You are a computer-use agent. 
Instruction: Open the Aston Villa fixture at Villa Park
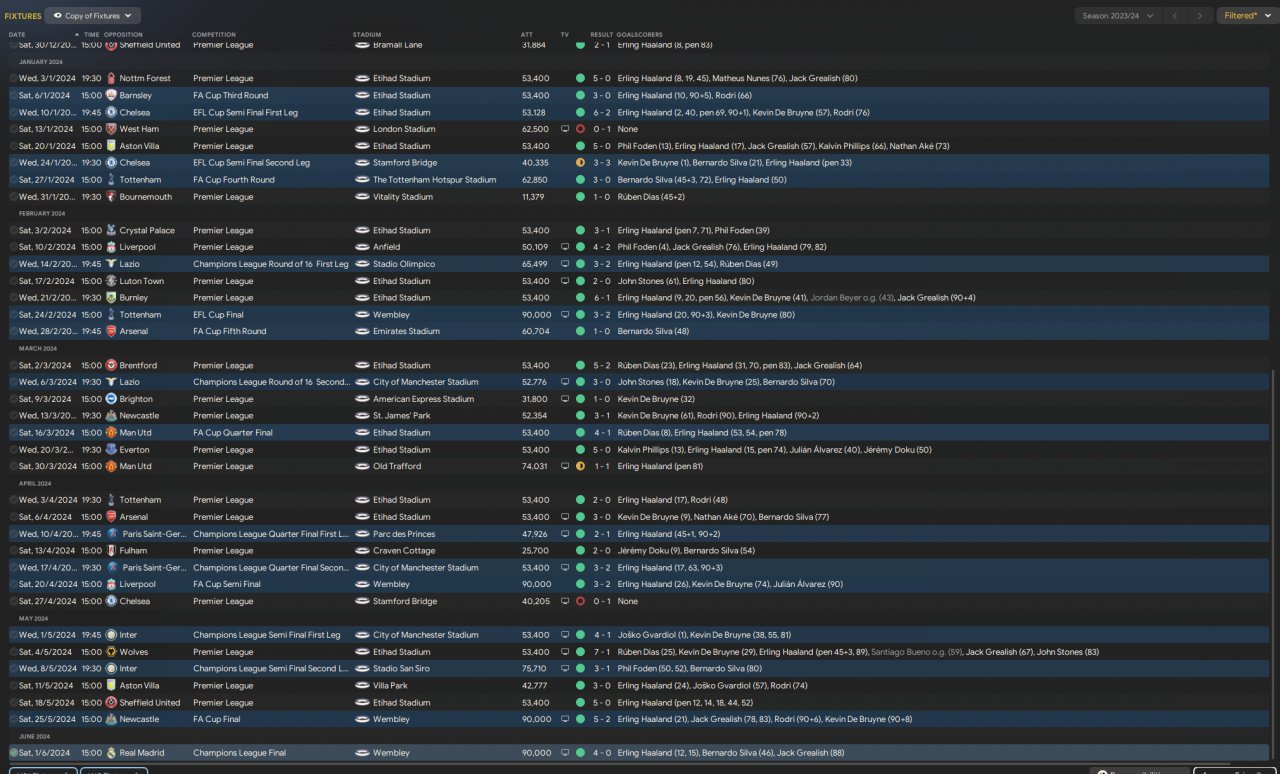coord(640,686)
